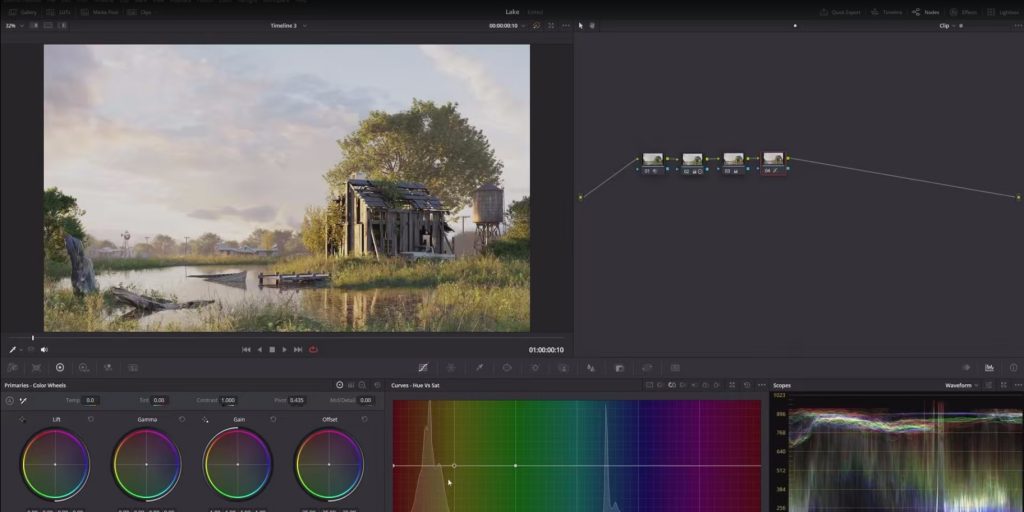Toggle the Timeline panel button

tap(886, 12)
